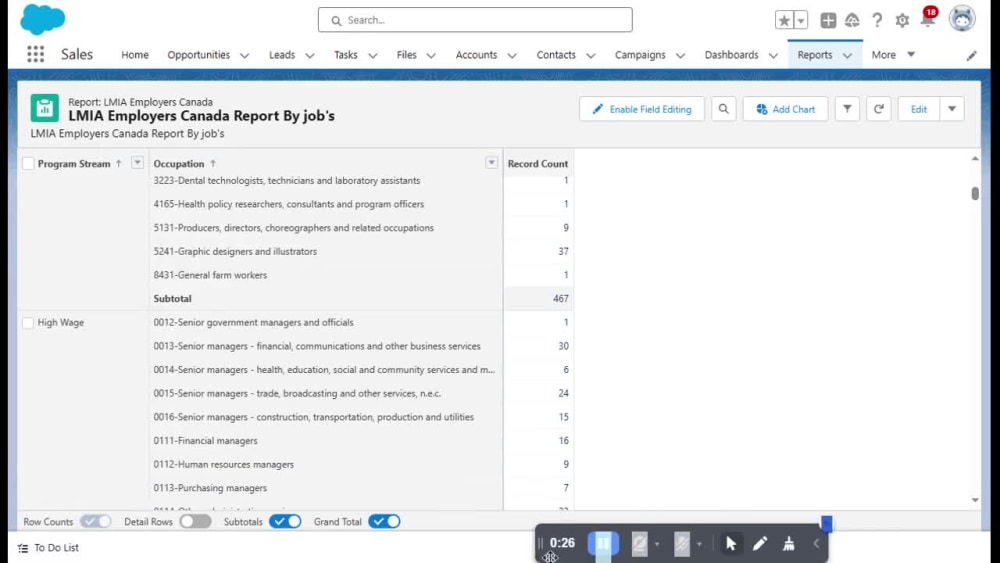Open the dropdown arrow next to Edit

(x=952, y=109)
